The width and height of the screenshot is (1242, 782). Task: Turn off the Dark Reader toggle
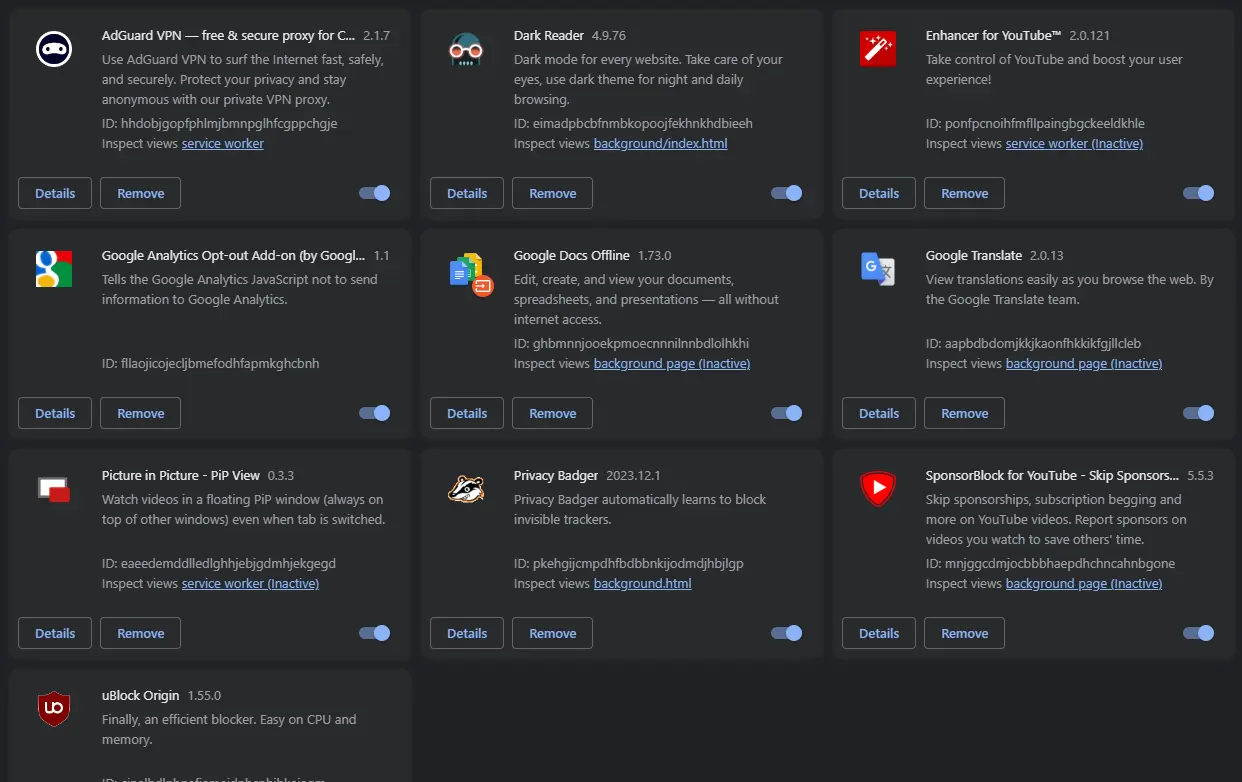point(787,193)
